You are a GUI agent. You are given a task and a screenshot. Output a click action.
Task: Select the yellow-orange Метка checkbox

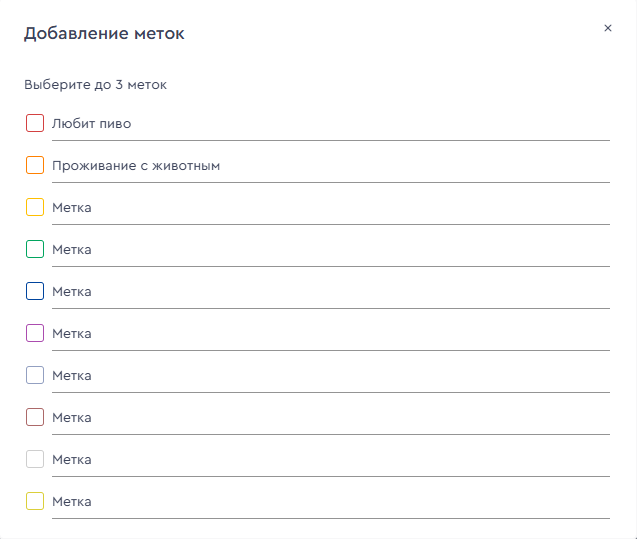[35, 207]
